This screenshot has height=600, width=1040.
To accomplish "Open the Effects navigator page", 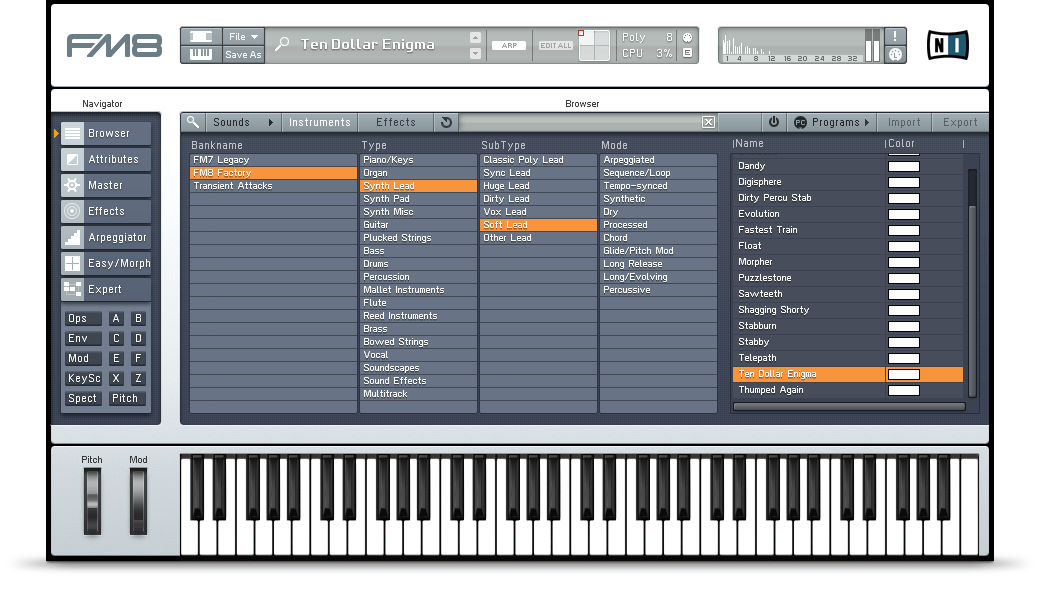I will pos(106,211).
